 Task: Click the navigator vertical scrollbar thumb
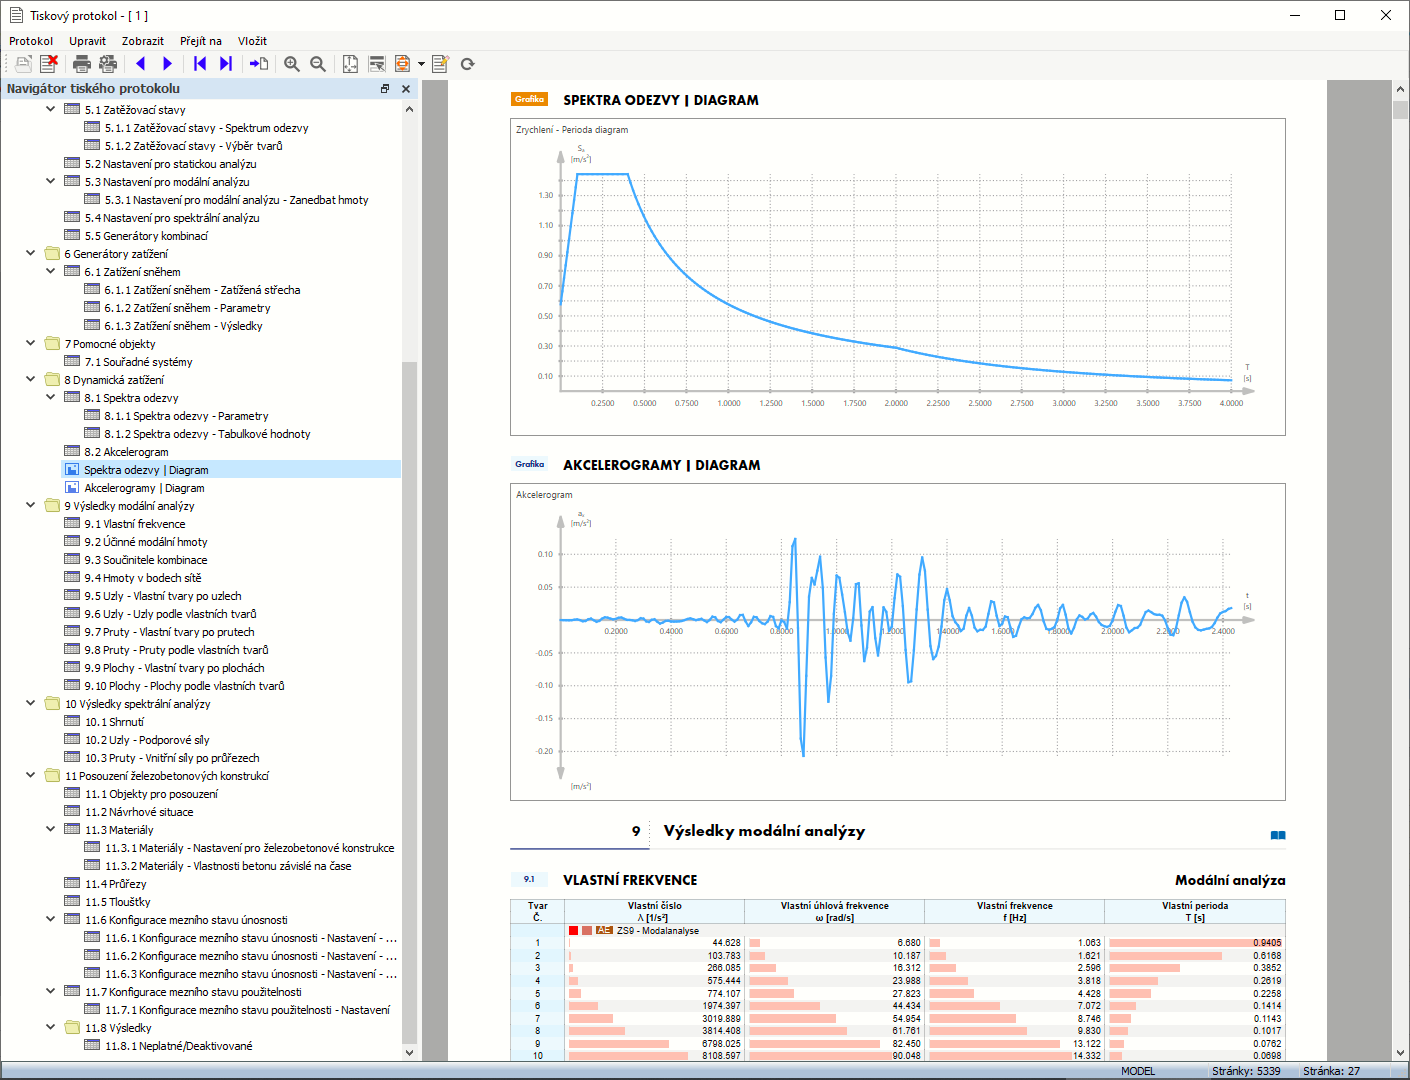click(x=409, y=702)
